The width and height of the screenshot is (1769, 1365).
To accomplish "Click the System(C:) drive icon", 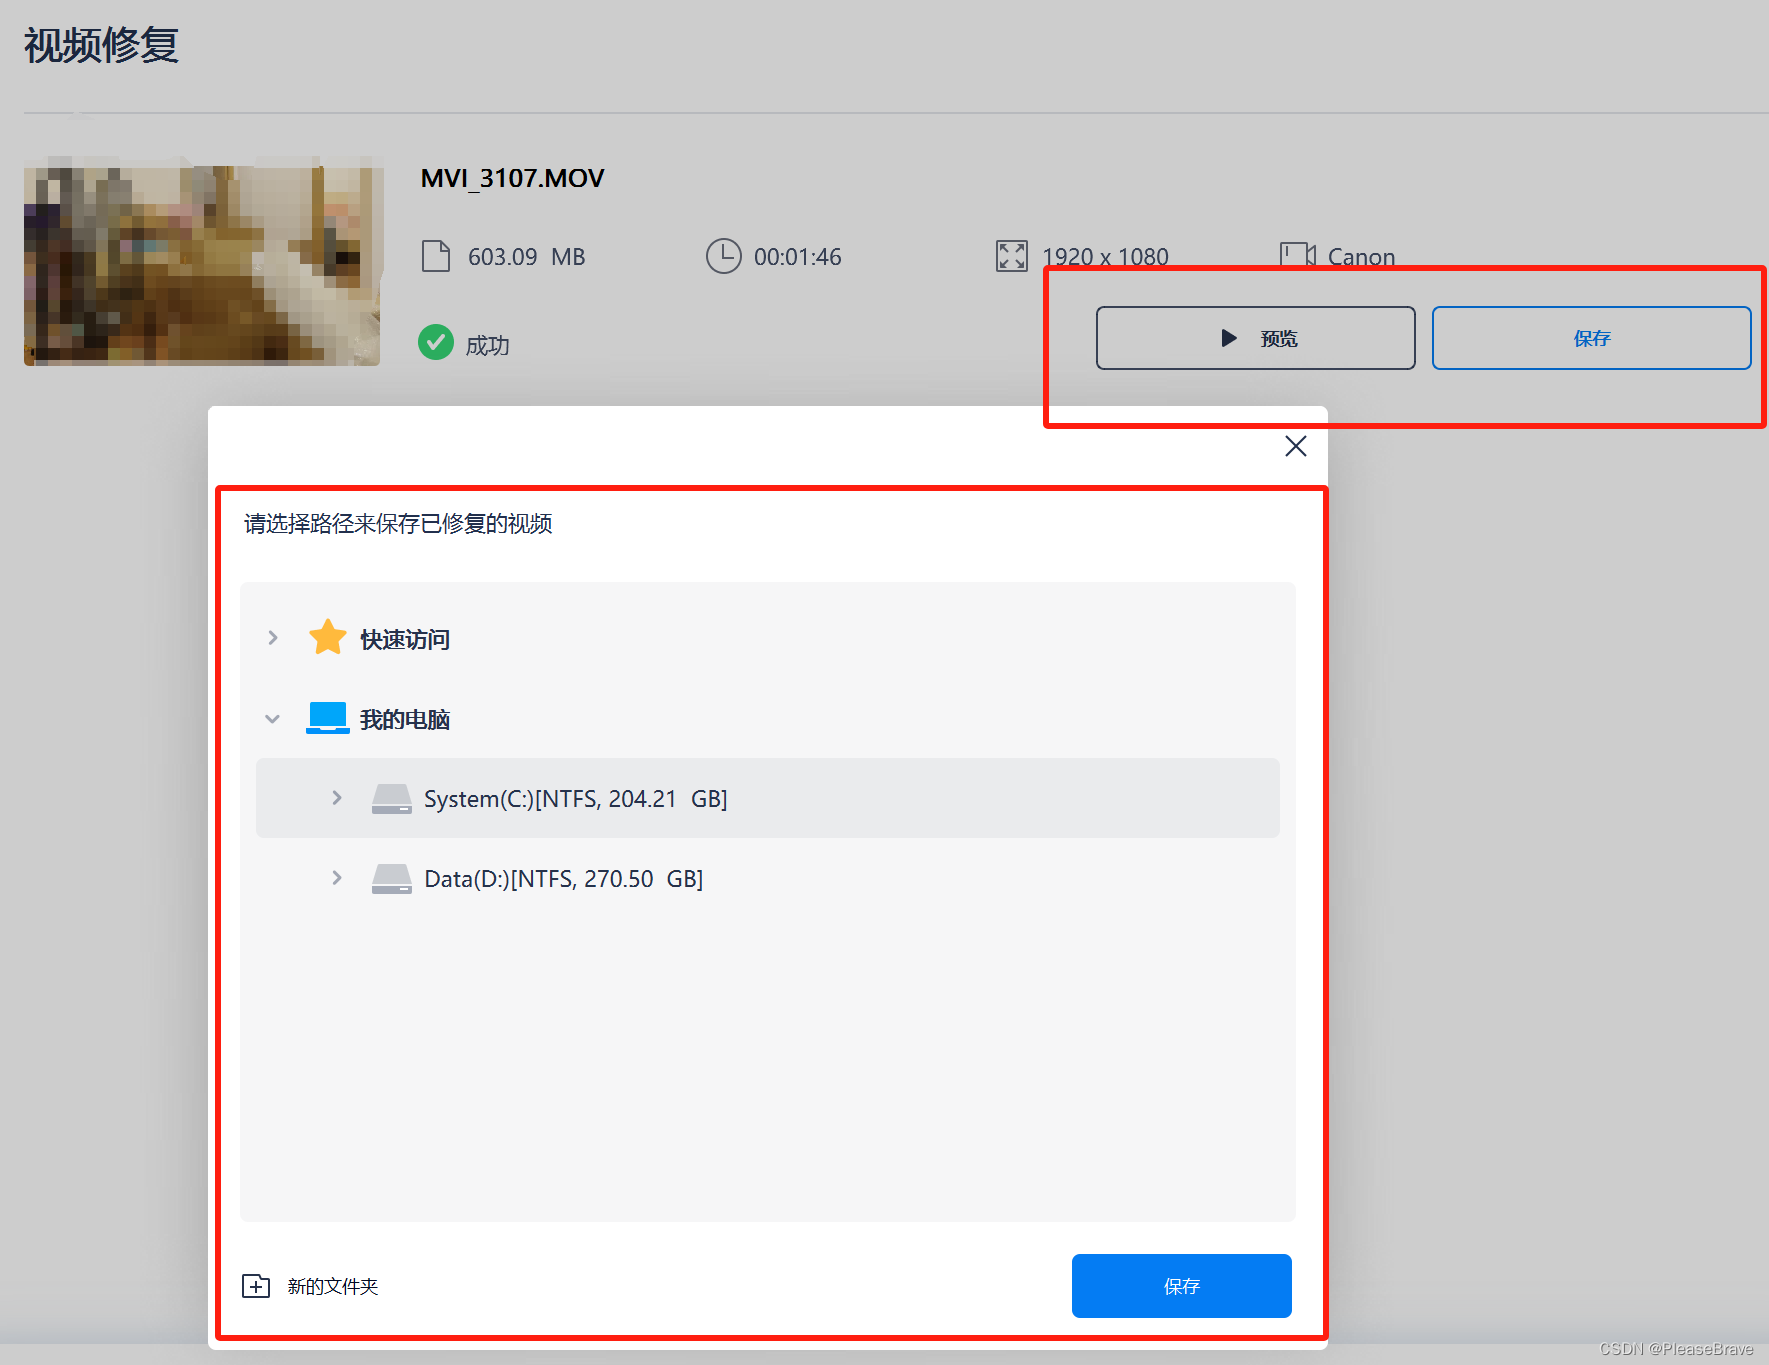I will click(391, 798).
